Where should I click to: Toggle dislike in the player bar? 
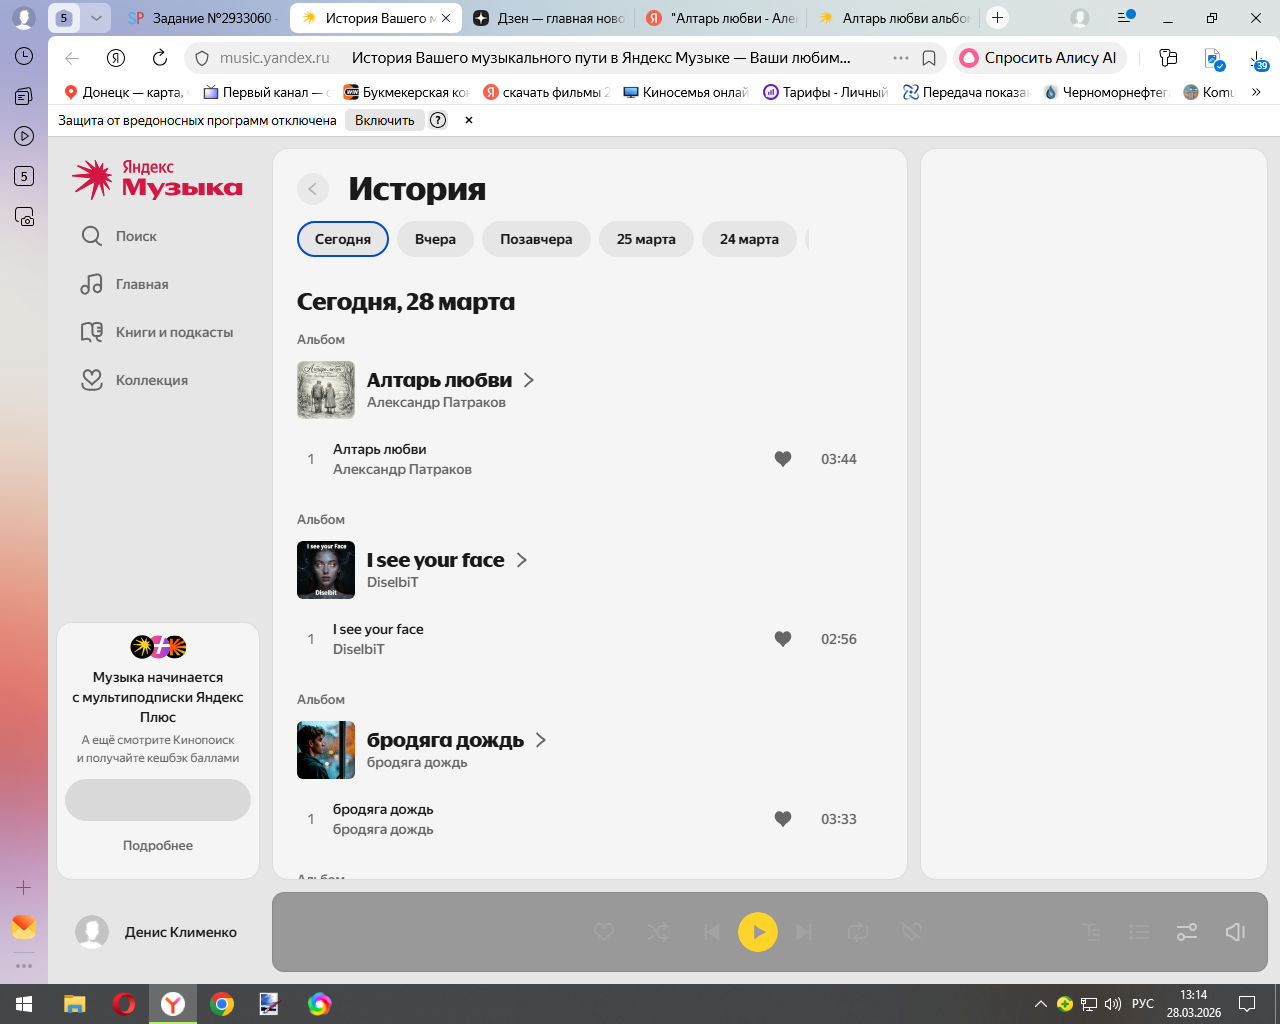pos(911,932)
